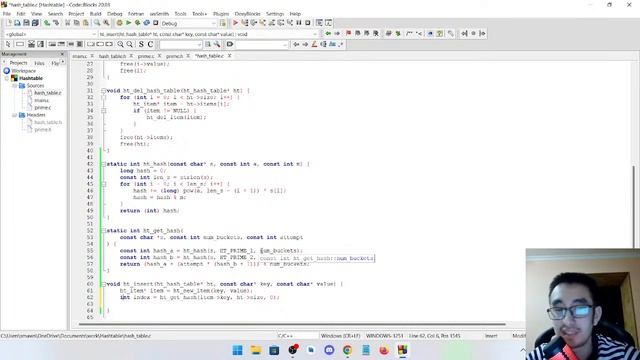Click the Windows (CR+LF) status bar field

pos(340,336)
